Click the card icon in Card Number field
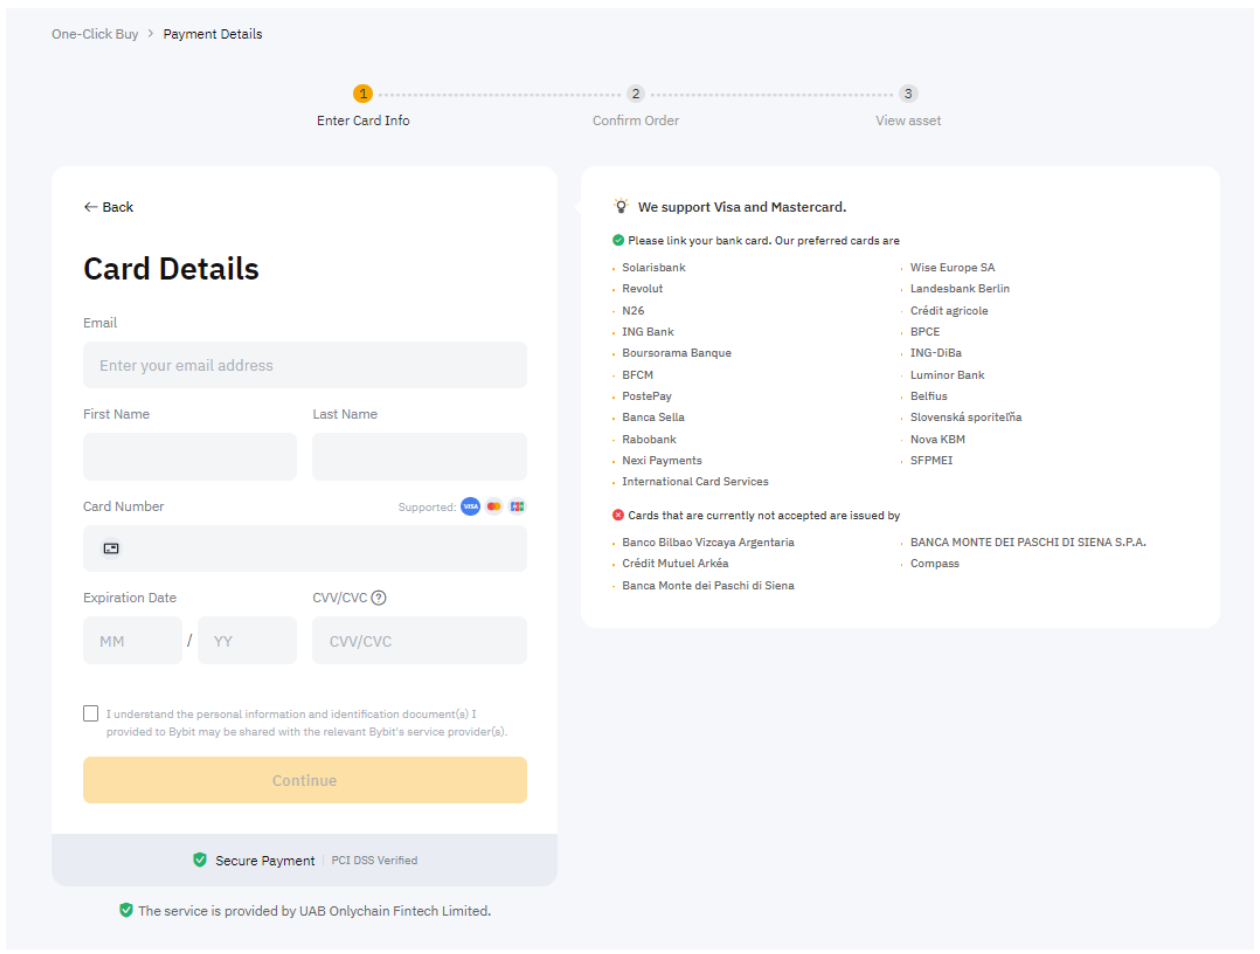 (x=111, y=549)
